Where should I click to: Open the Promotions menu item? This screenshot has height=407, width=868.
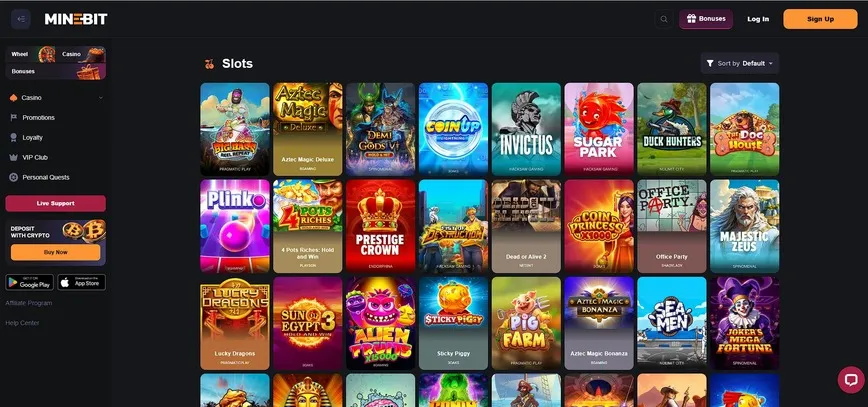pos(38,117)
